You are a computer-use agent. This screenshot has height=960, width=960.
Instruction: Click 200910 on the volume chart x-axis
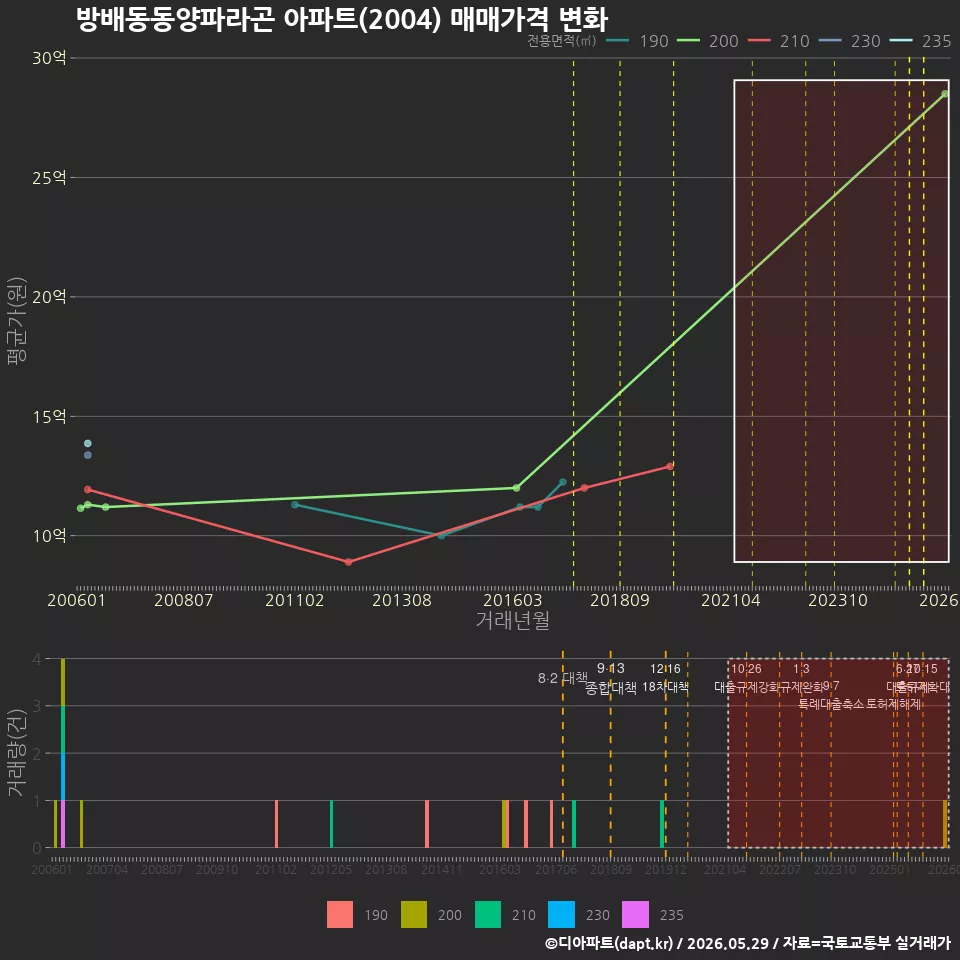(x=217, y=869)
